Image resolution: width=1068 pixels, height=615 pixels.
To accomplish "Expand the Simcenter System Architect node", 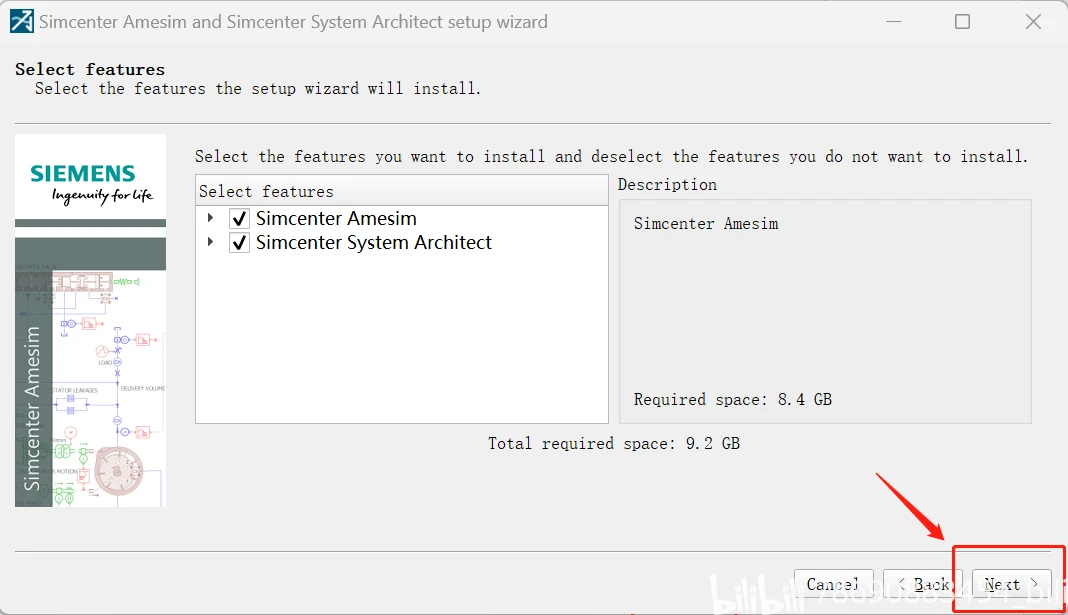I will tap(210, 243).
